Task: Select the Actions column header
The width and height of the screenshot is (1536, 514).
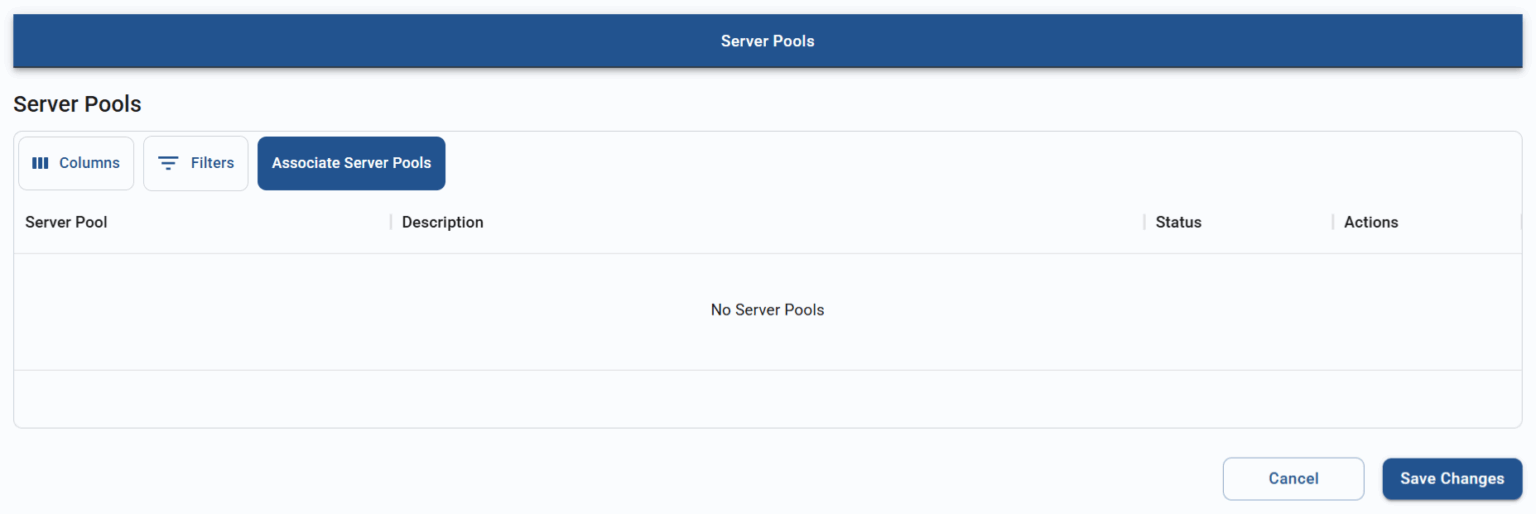Action: 1370,222
